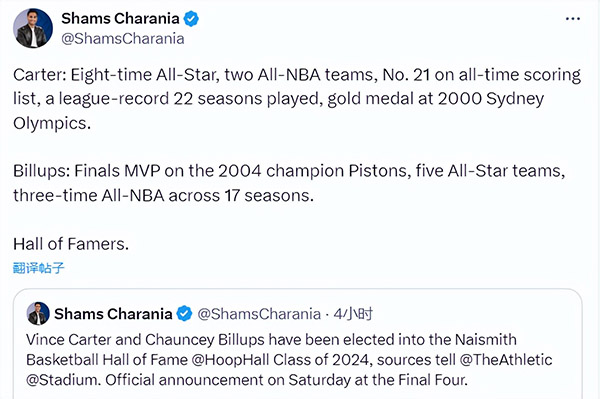The image size is (600, 399).
Task: Click the 4小时 timestamp in quoted tweet
Action: click(353, 314)
